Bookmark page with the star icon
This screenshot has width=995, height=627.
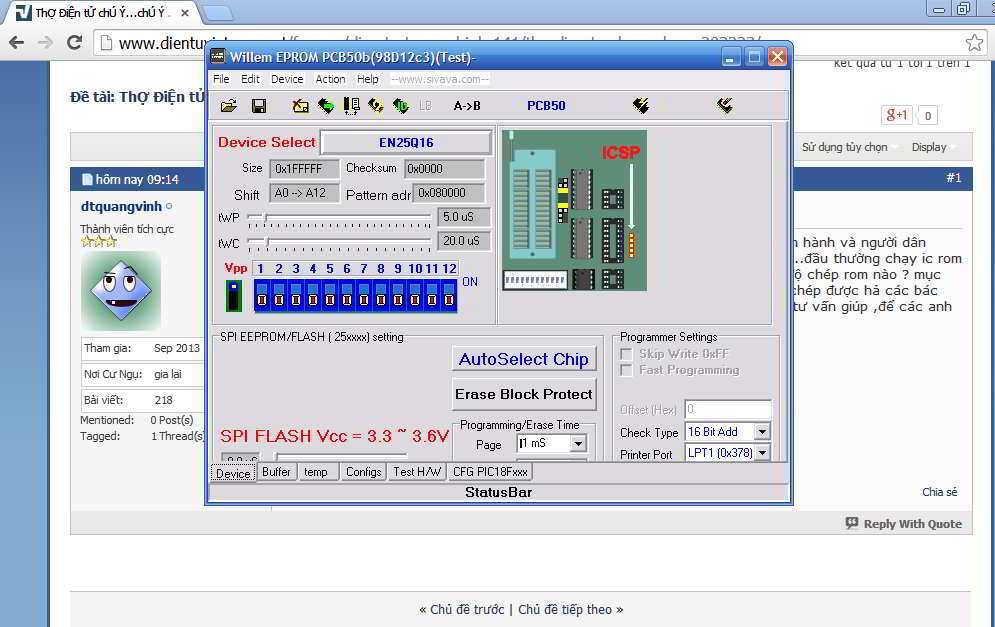pyautogui.click(x=974, y=43)
